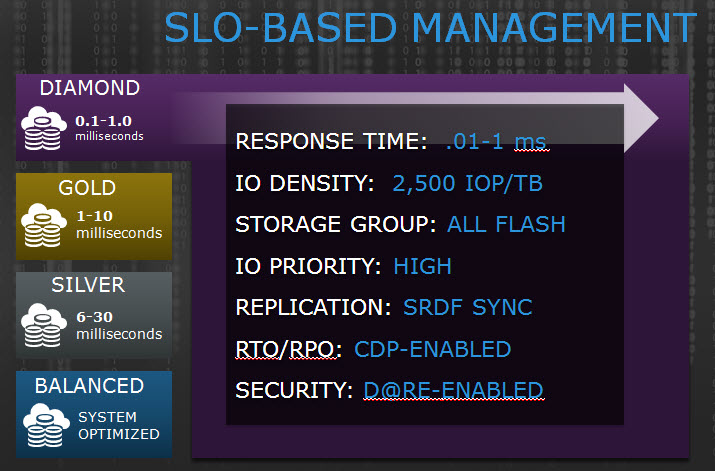
Task: Click the SRDF SYNC replication value
Action: click(468, 307)
